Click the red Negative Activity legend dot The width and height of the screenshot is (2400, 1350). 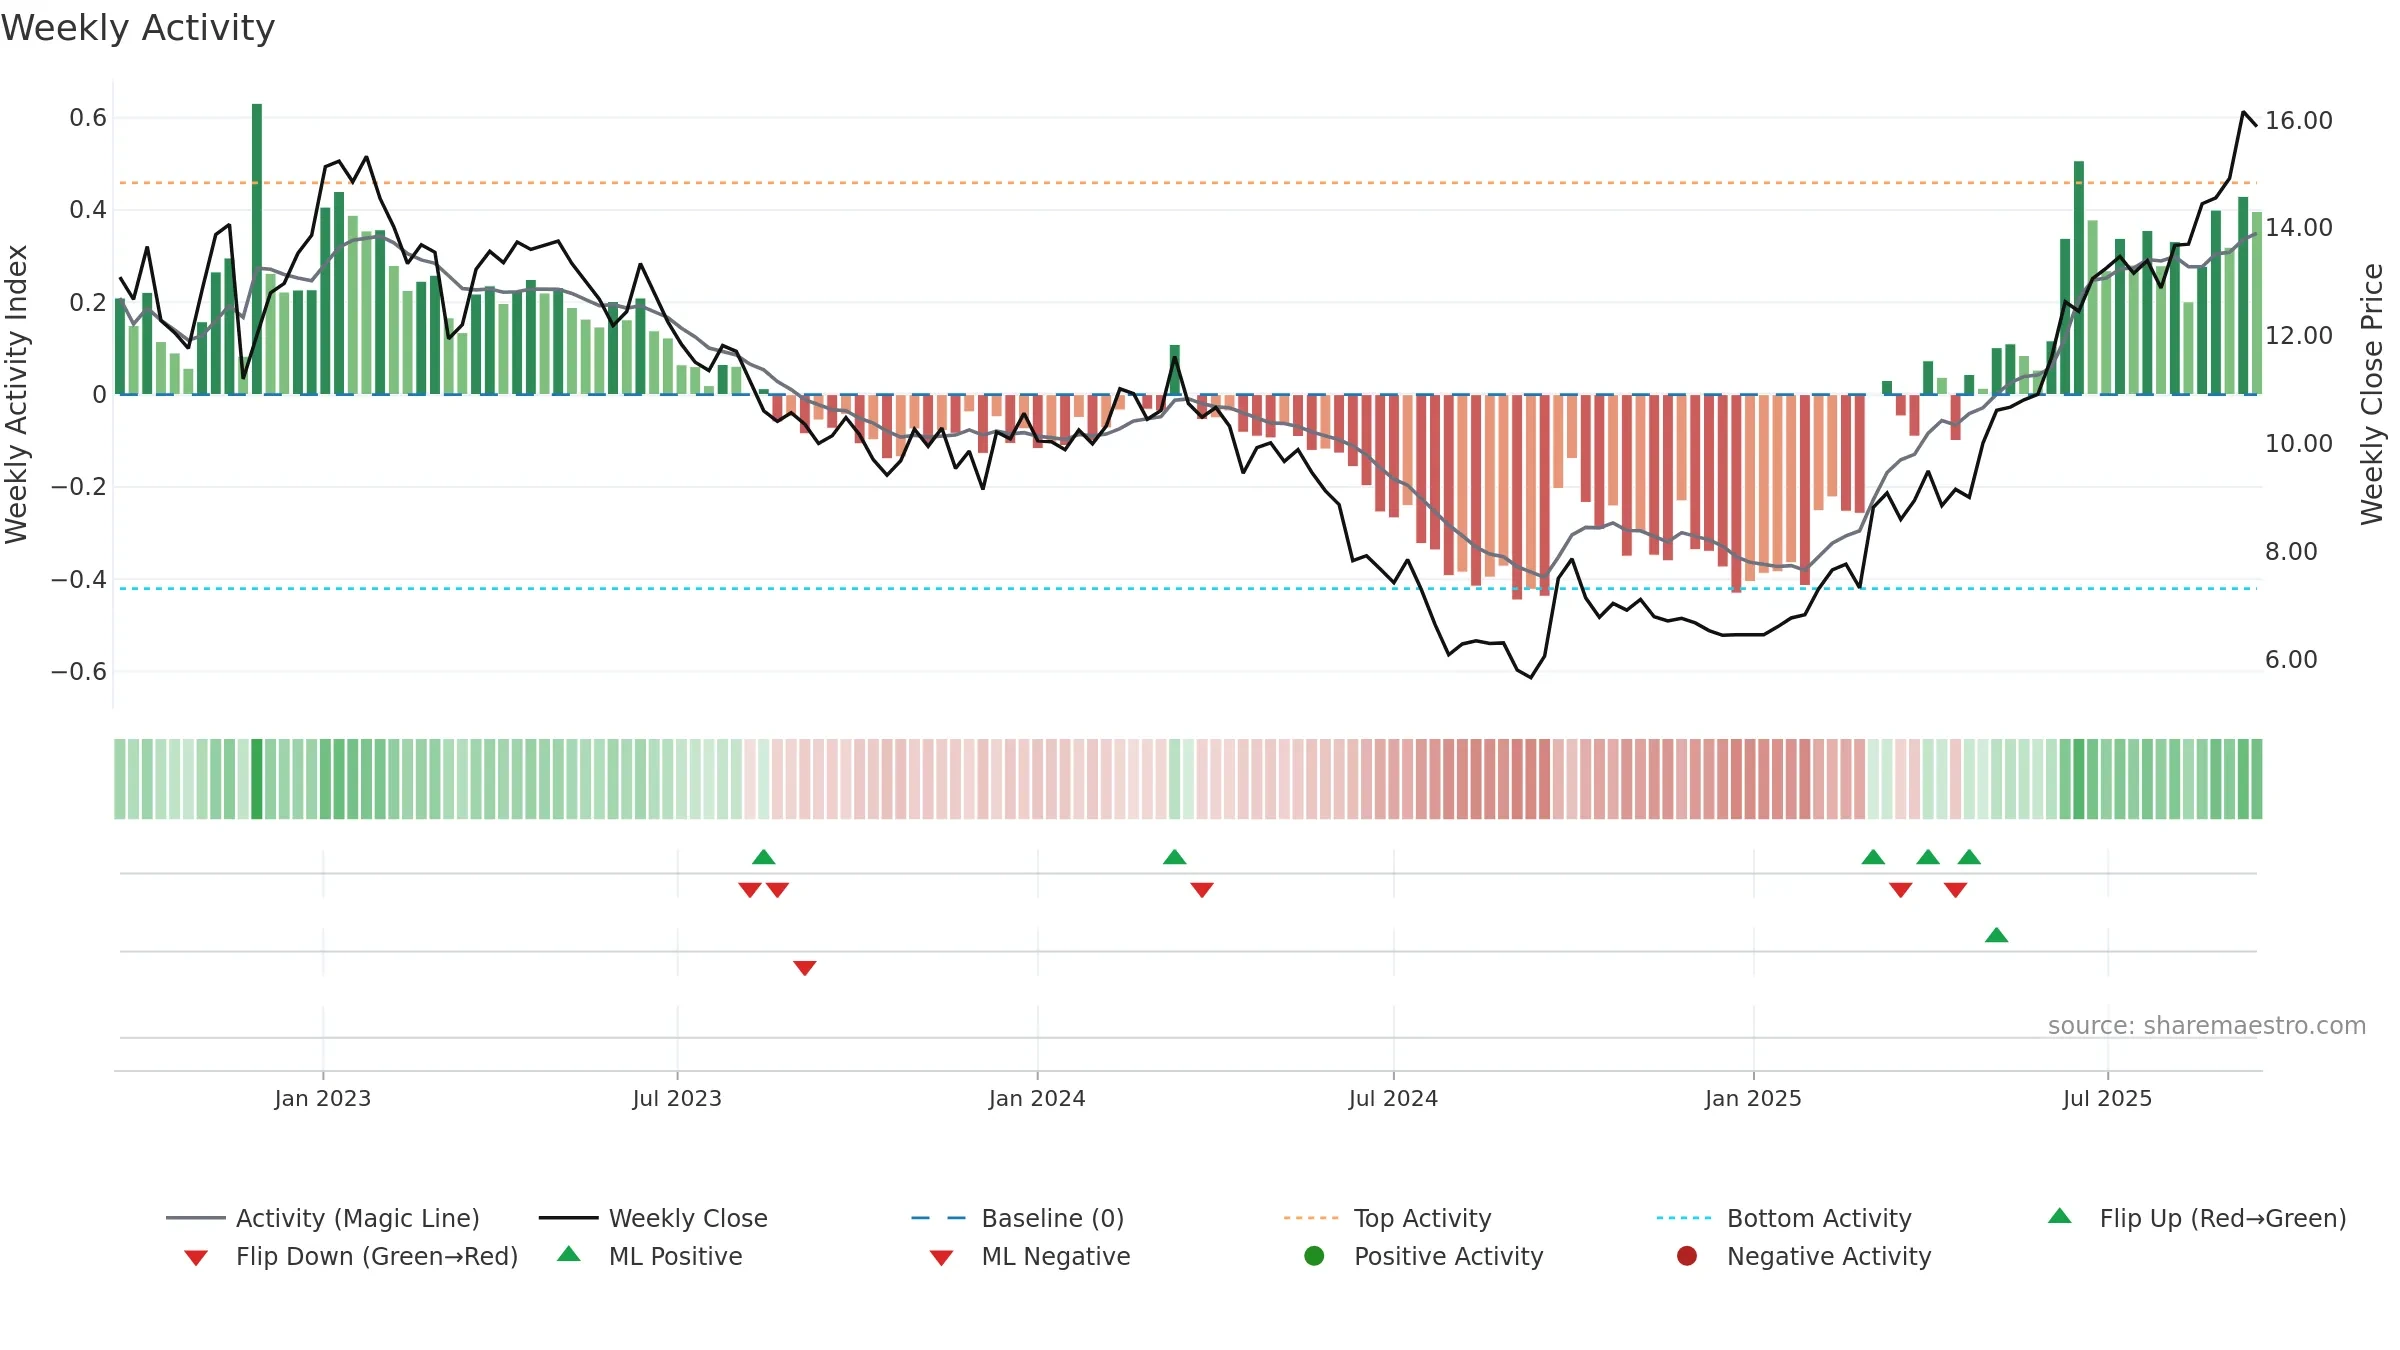click(1687, 1256)
